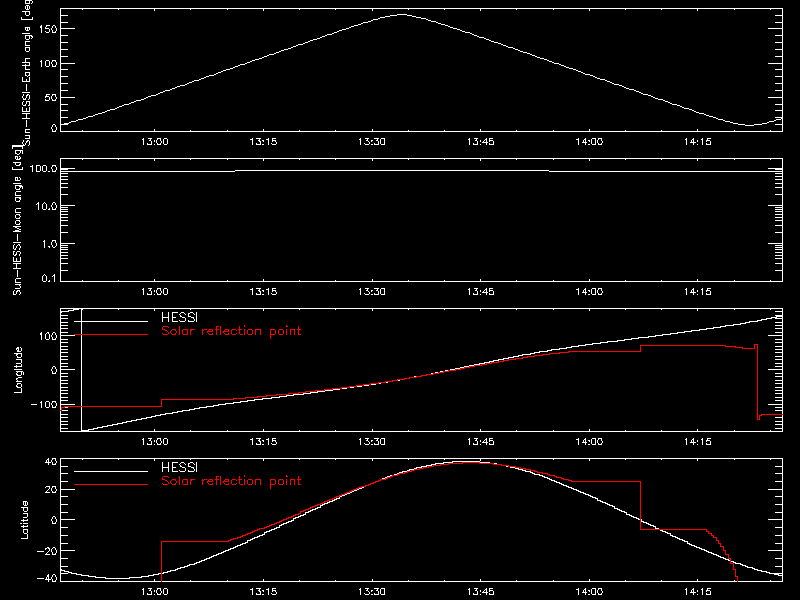The height and width of the screenshot is (600, 800).
Task: Click 14:00 tick under Moon angle plot
Action: tap(589, 292)
